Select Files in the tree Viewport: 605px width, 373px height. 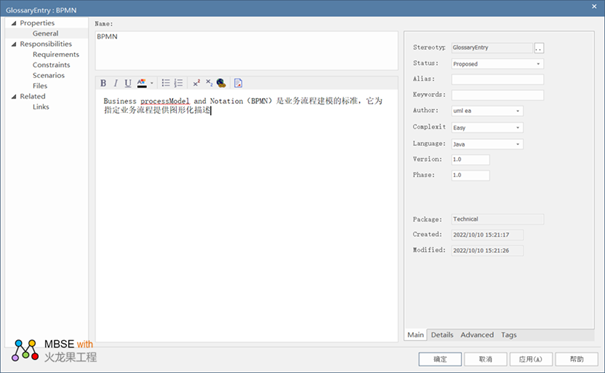click(x=40, y=86)
